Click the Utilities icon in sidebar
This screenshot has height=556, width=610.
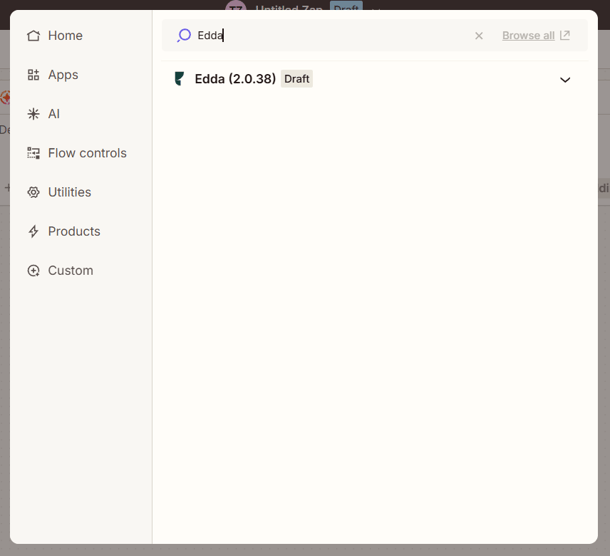(x=34, y=192)
